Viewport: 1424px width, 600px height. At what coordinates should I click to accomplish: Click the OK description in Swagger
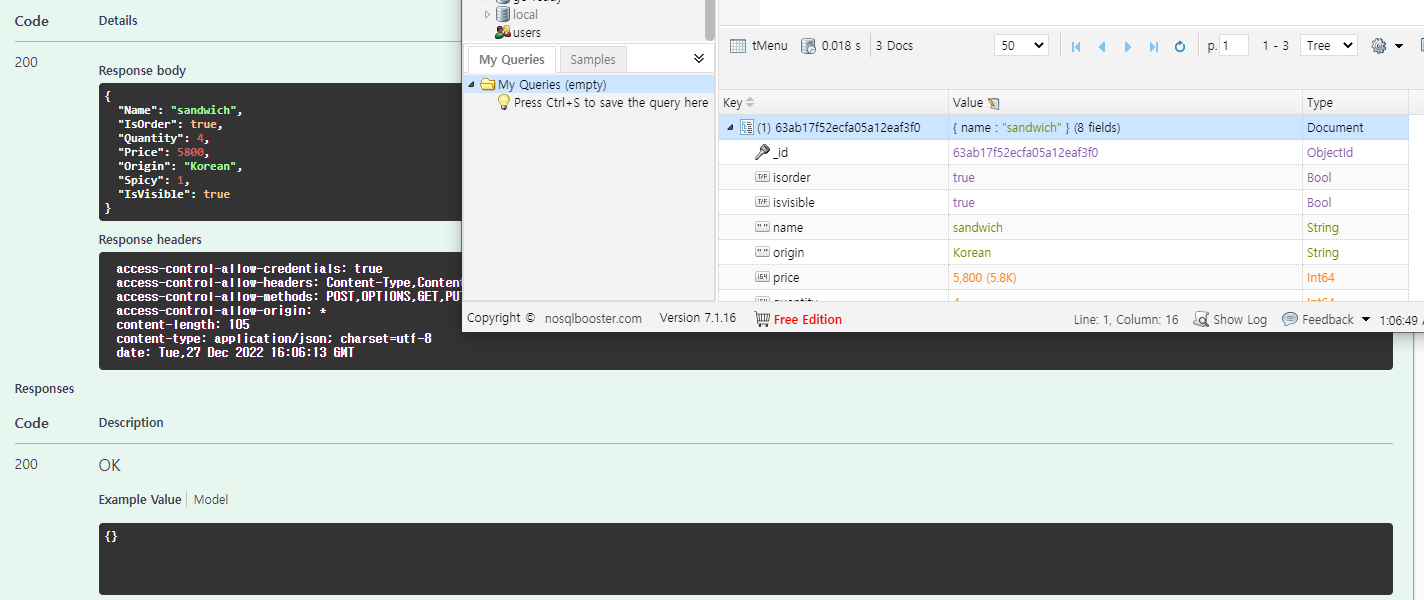tap(110, 465)
